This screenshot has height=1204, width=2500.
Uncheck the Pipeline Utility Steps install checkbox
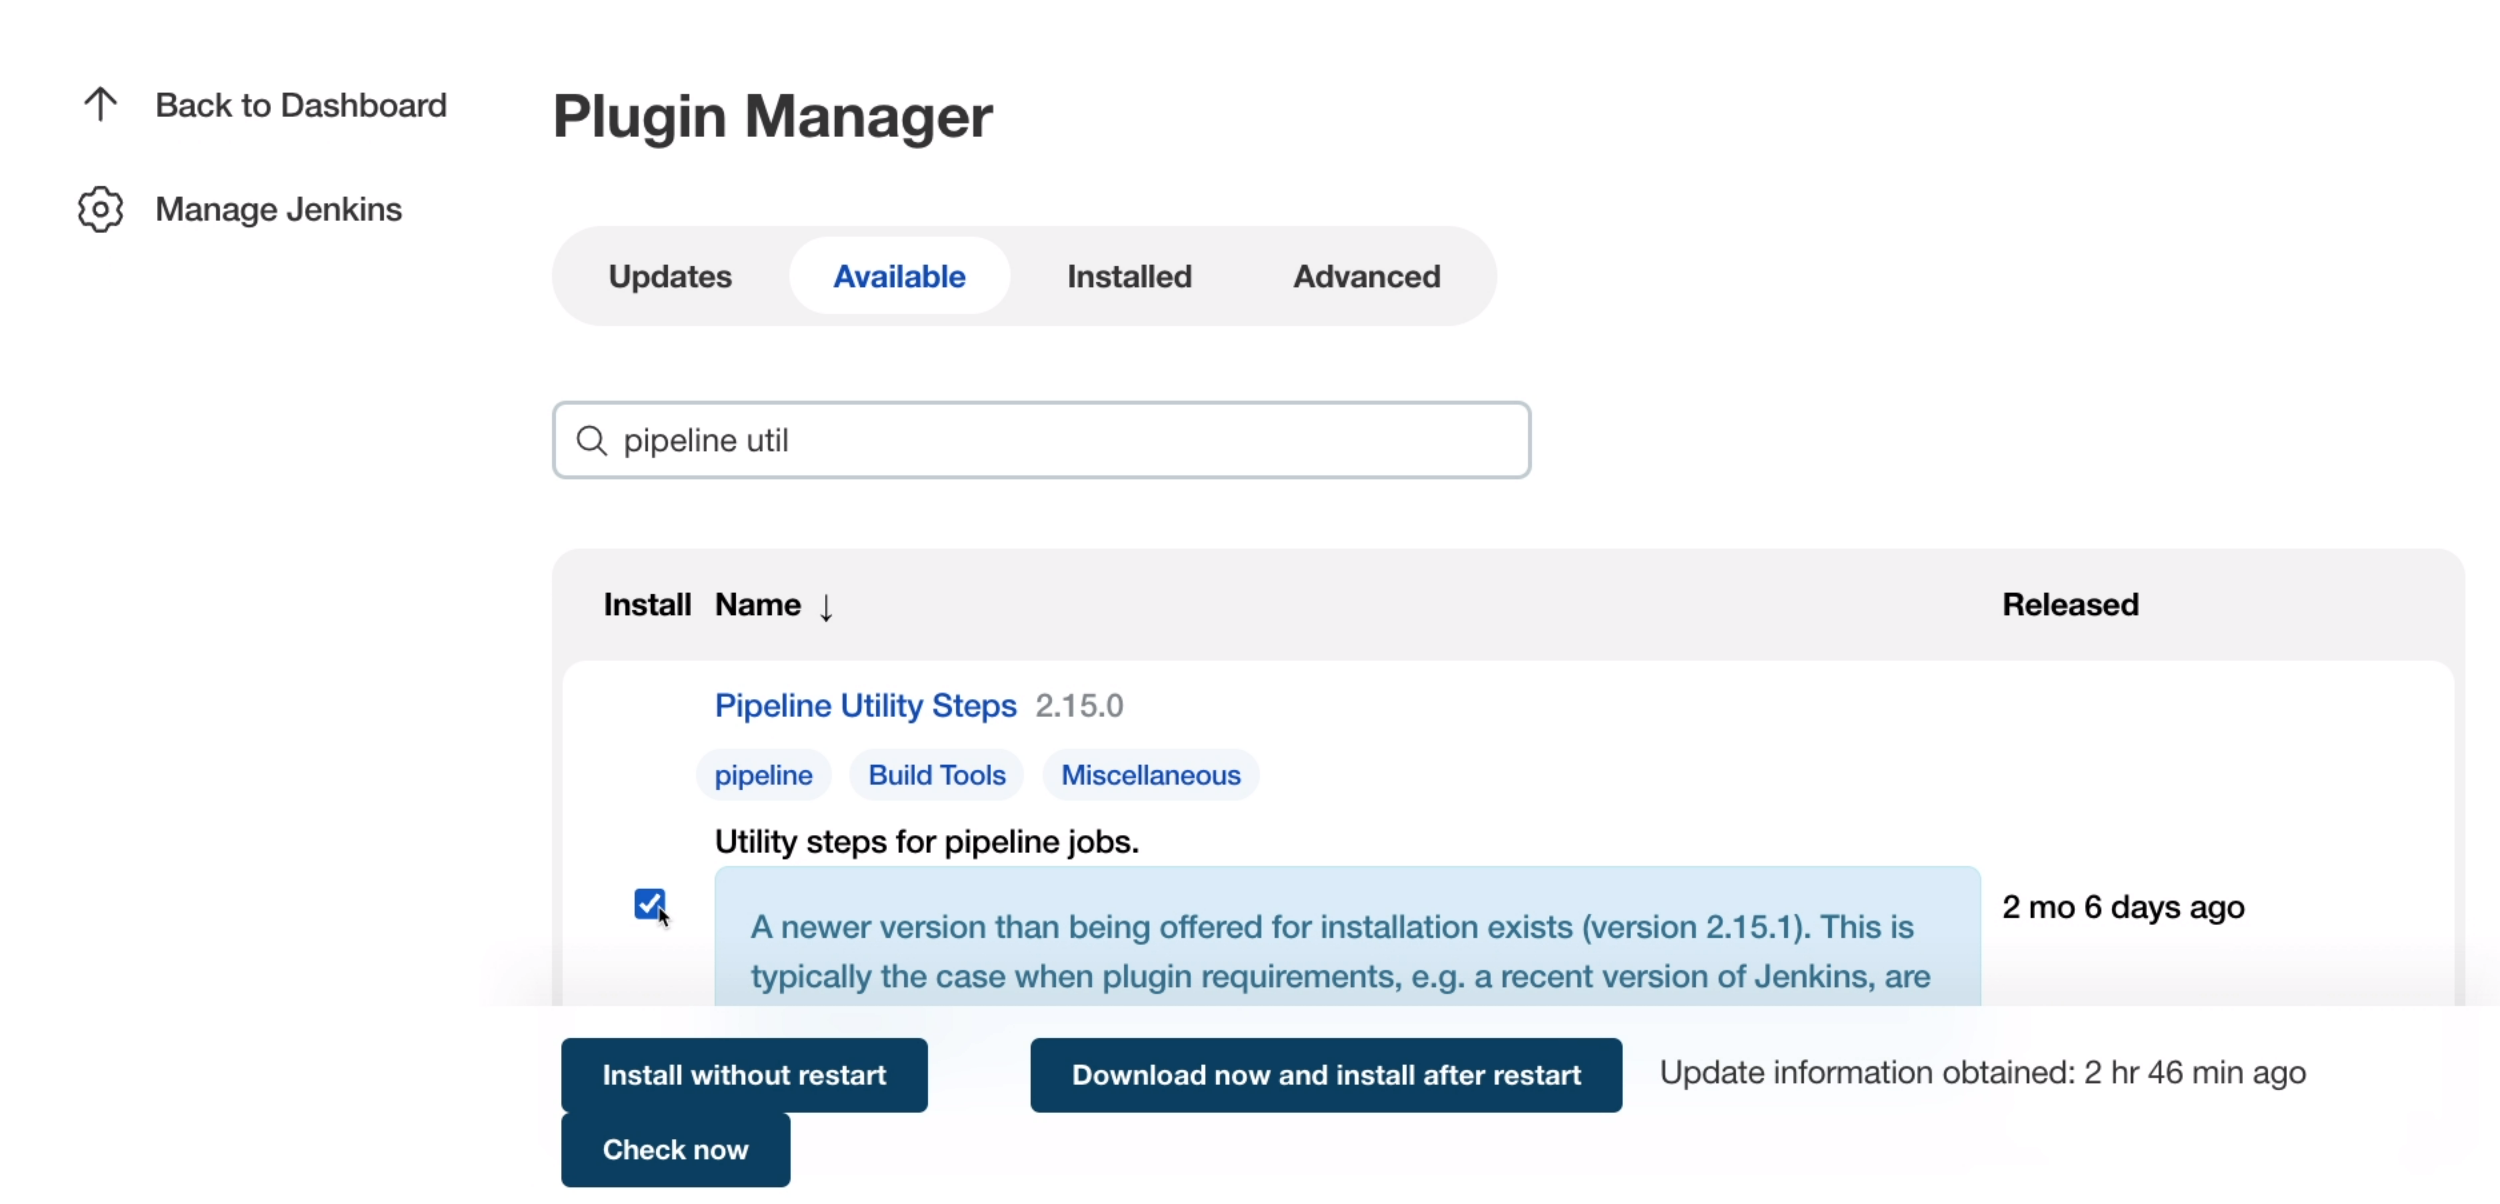[x=650, y=903]
